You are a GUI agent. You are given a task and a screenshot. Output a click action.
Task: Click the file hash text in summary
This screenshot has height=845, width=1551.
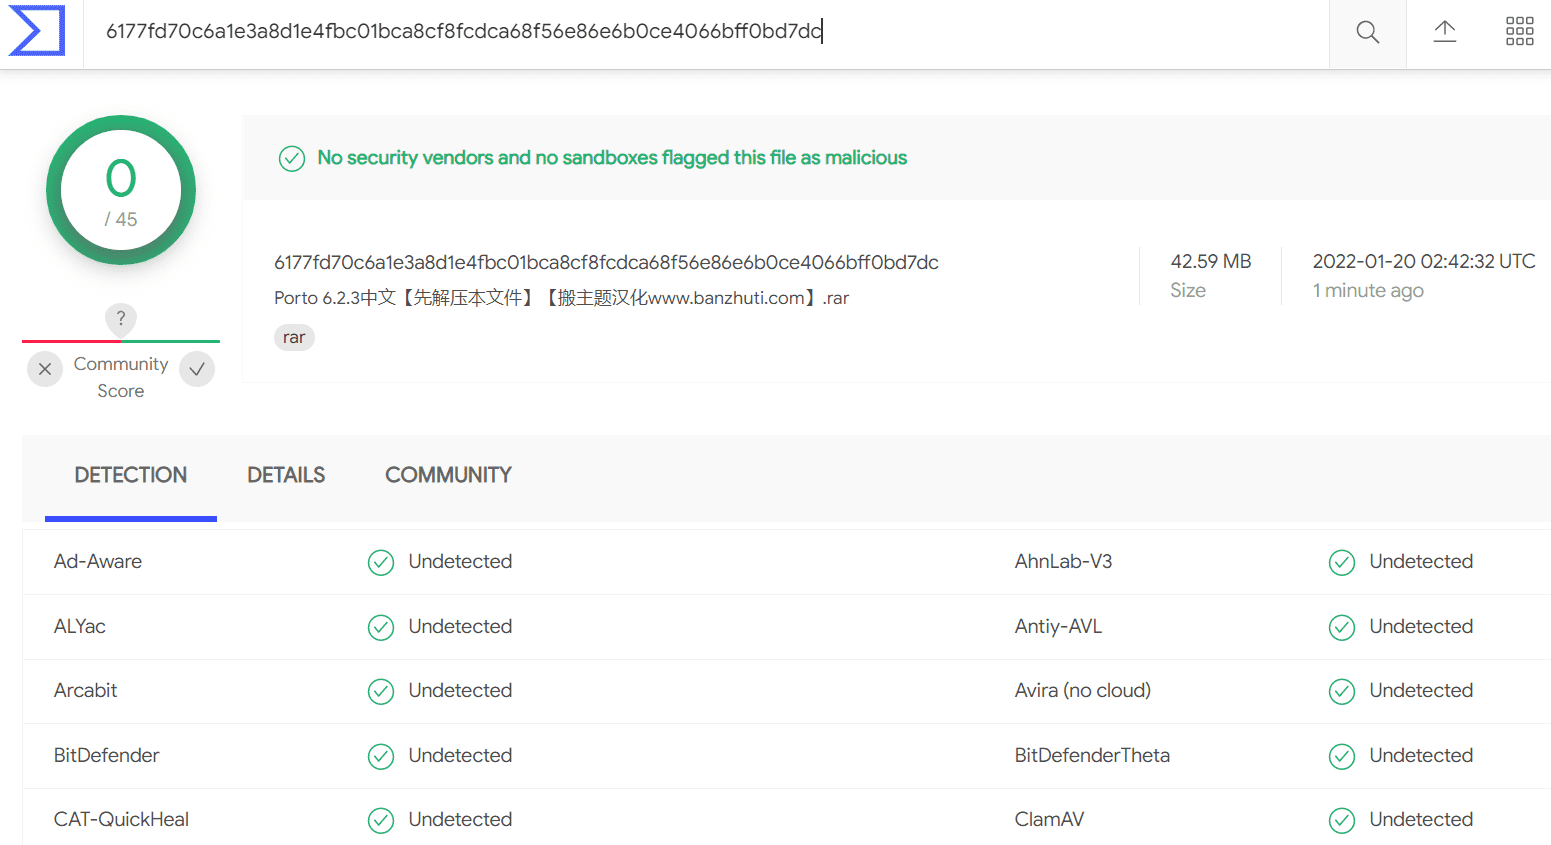coord(606,262)
